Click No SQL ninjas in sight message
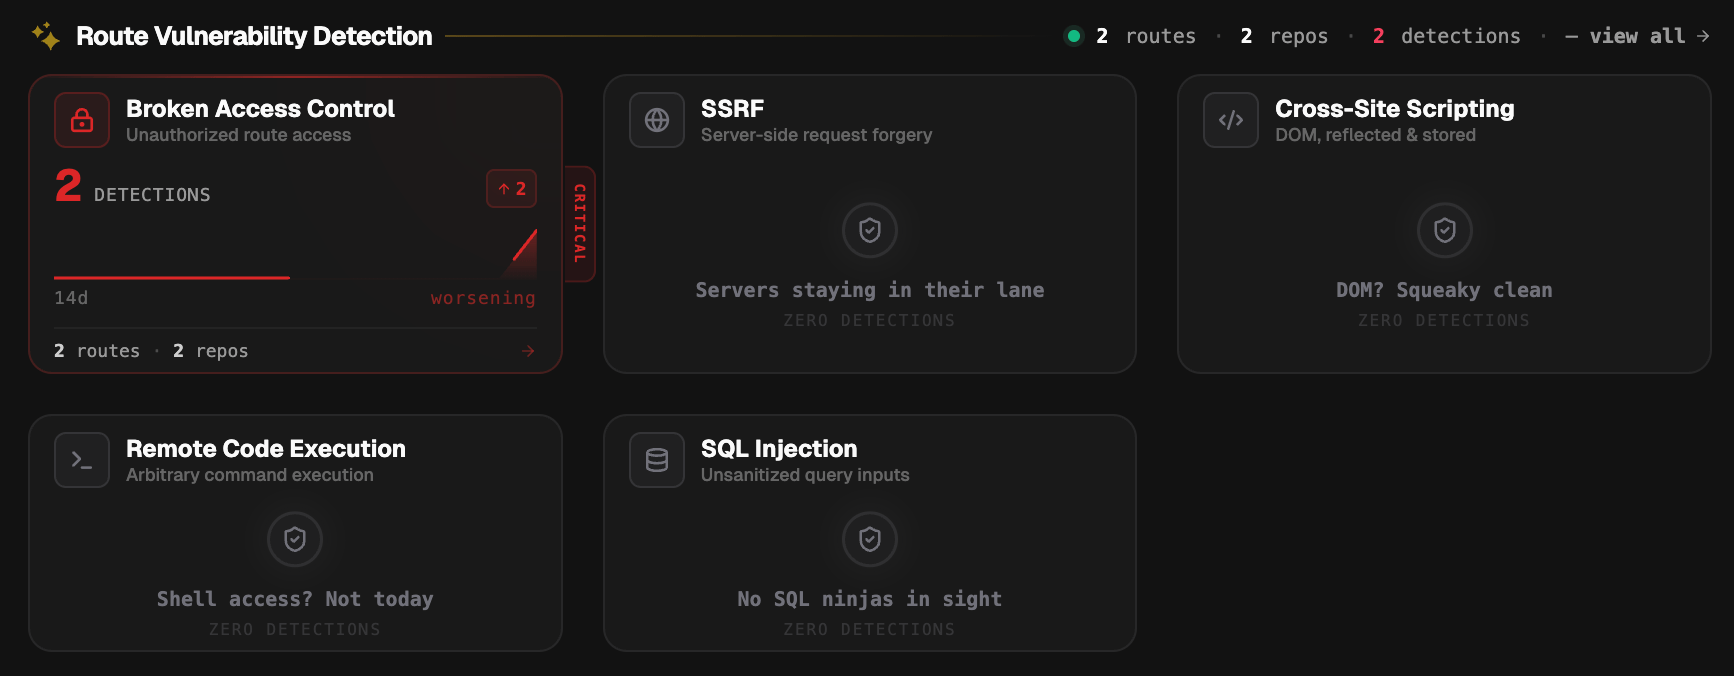The height and width of the screenshot is (676, 1734). pos(870,599)
